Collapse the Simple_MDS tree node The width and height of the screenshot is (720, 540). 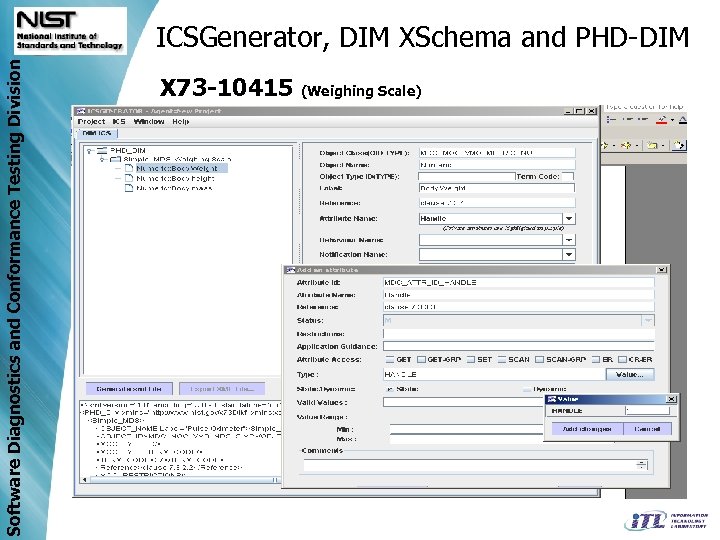(x=103, y=159)
